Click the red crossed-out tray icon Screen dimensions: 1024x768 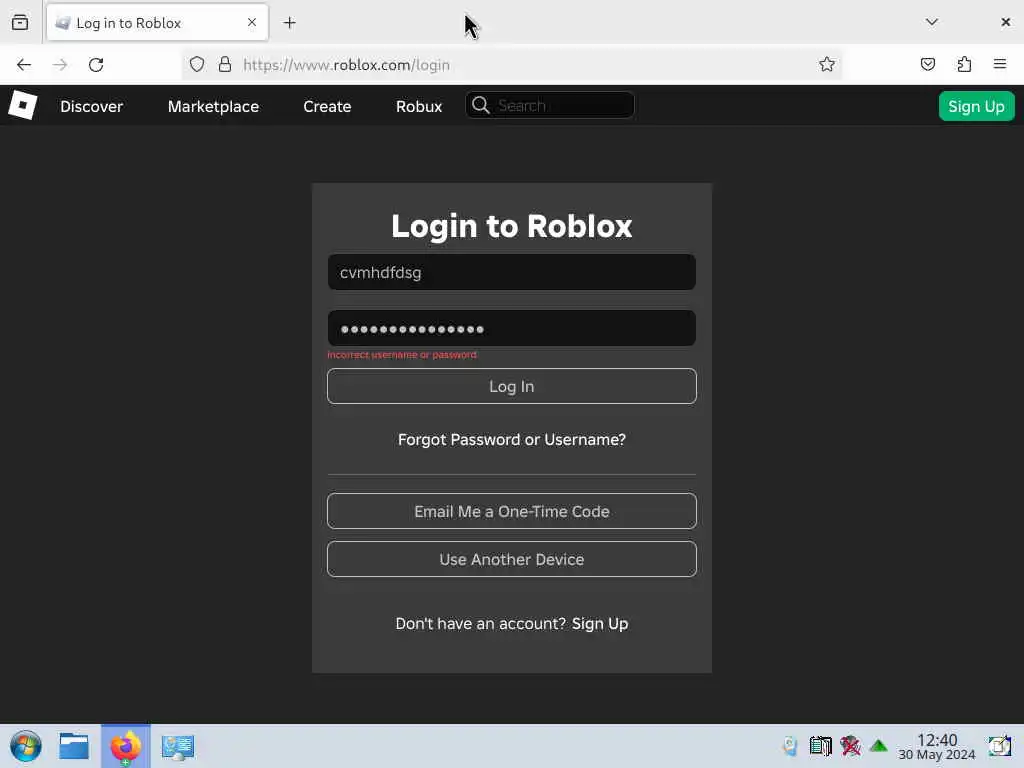pyautogui.click(x=850, y=745)
